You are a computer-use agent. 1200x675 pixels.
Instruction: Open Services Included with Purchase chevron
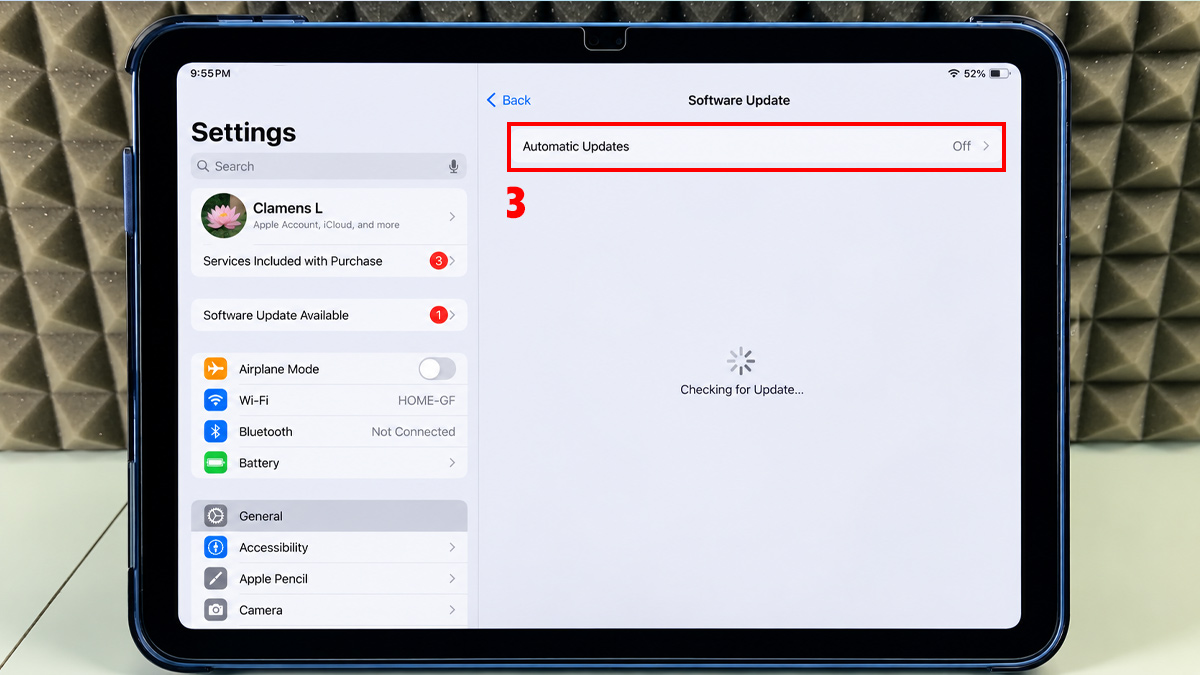(452, 261)
